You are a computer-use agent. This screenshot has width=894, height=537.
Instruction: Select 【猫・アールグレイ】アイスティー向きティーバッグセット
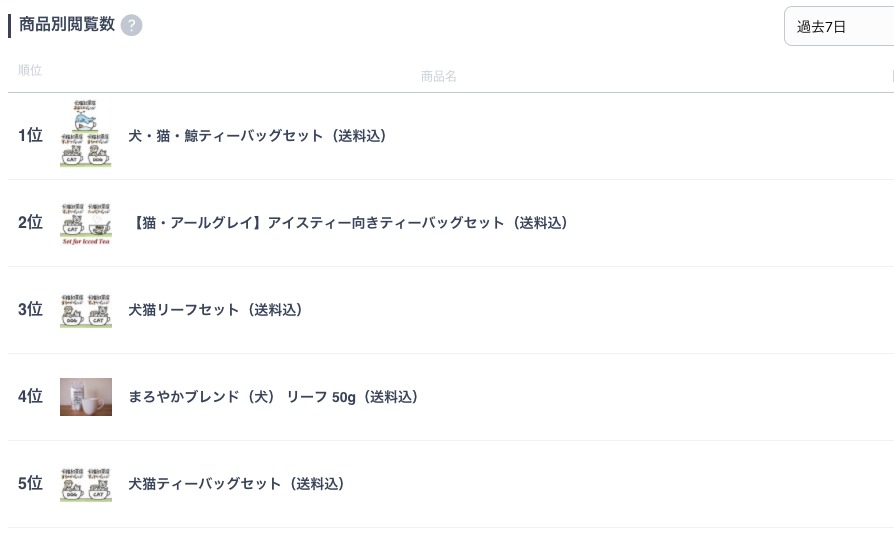(x=351, y=223)
